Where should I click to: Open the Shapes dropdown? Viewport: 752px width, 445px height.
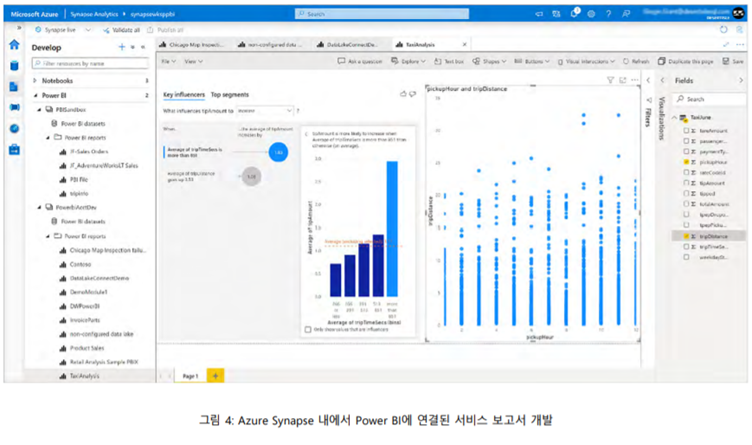[489, 61]
